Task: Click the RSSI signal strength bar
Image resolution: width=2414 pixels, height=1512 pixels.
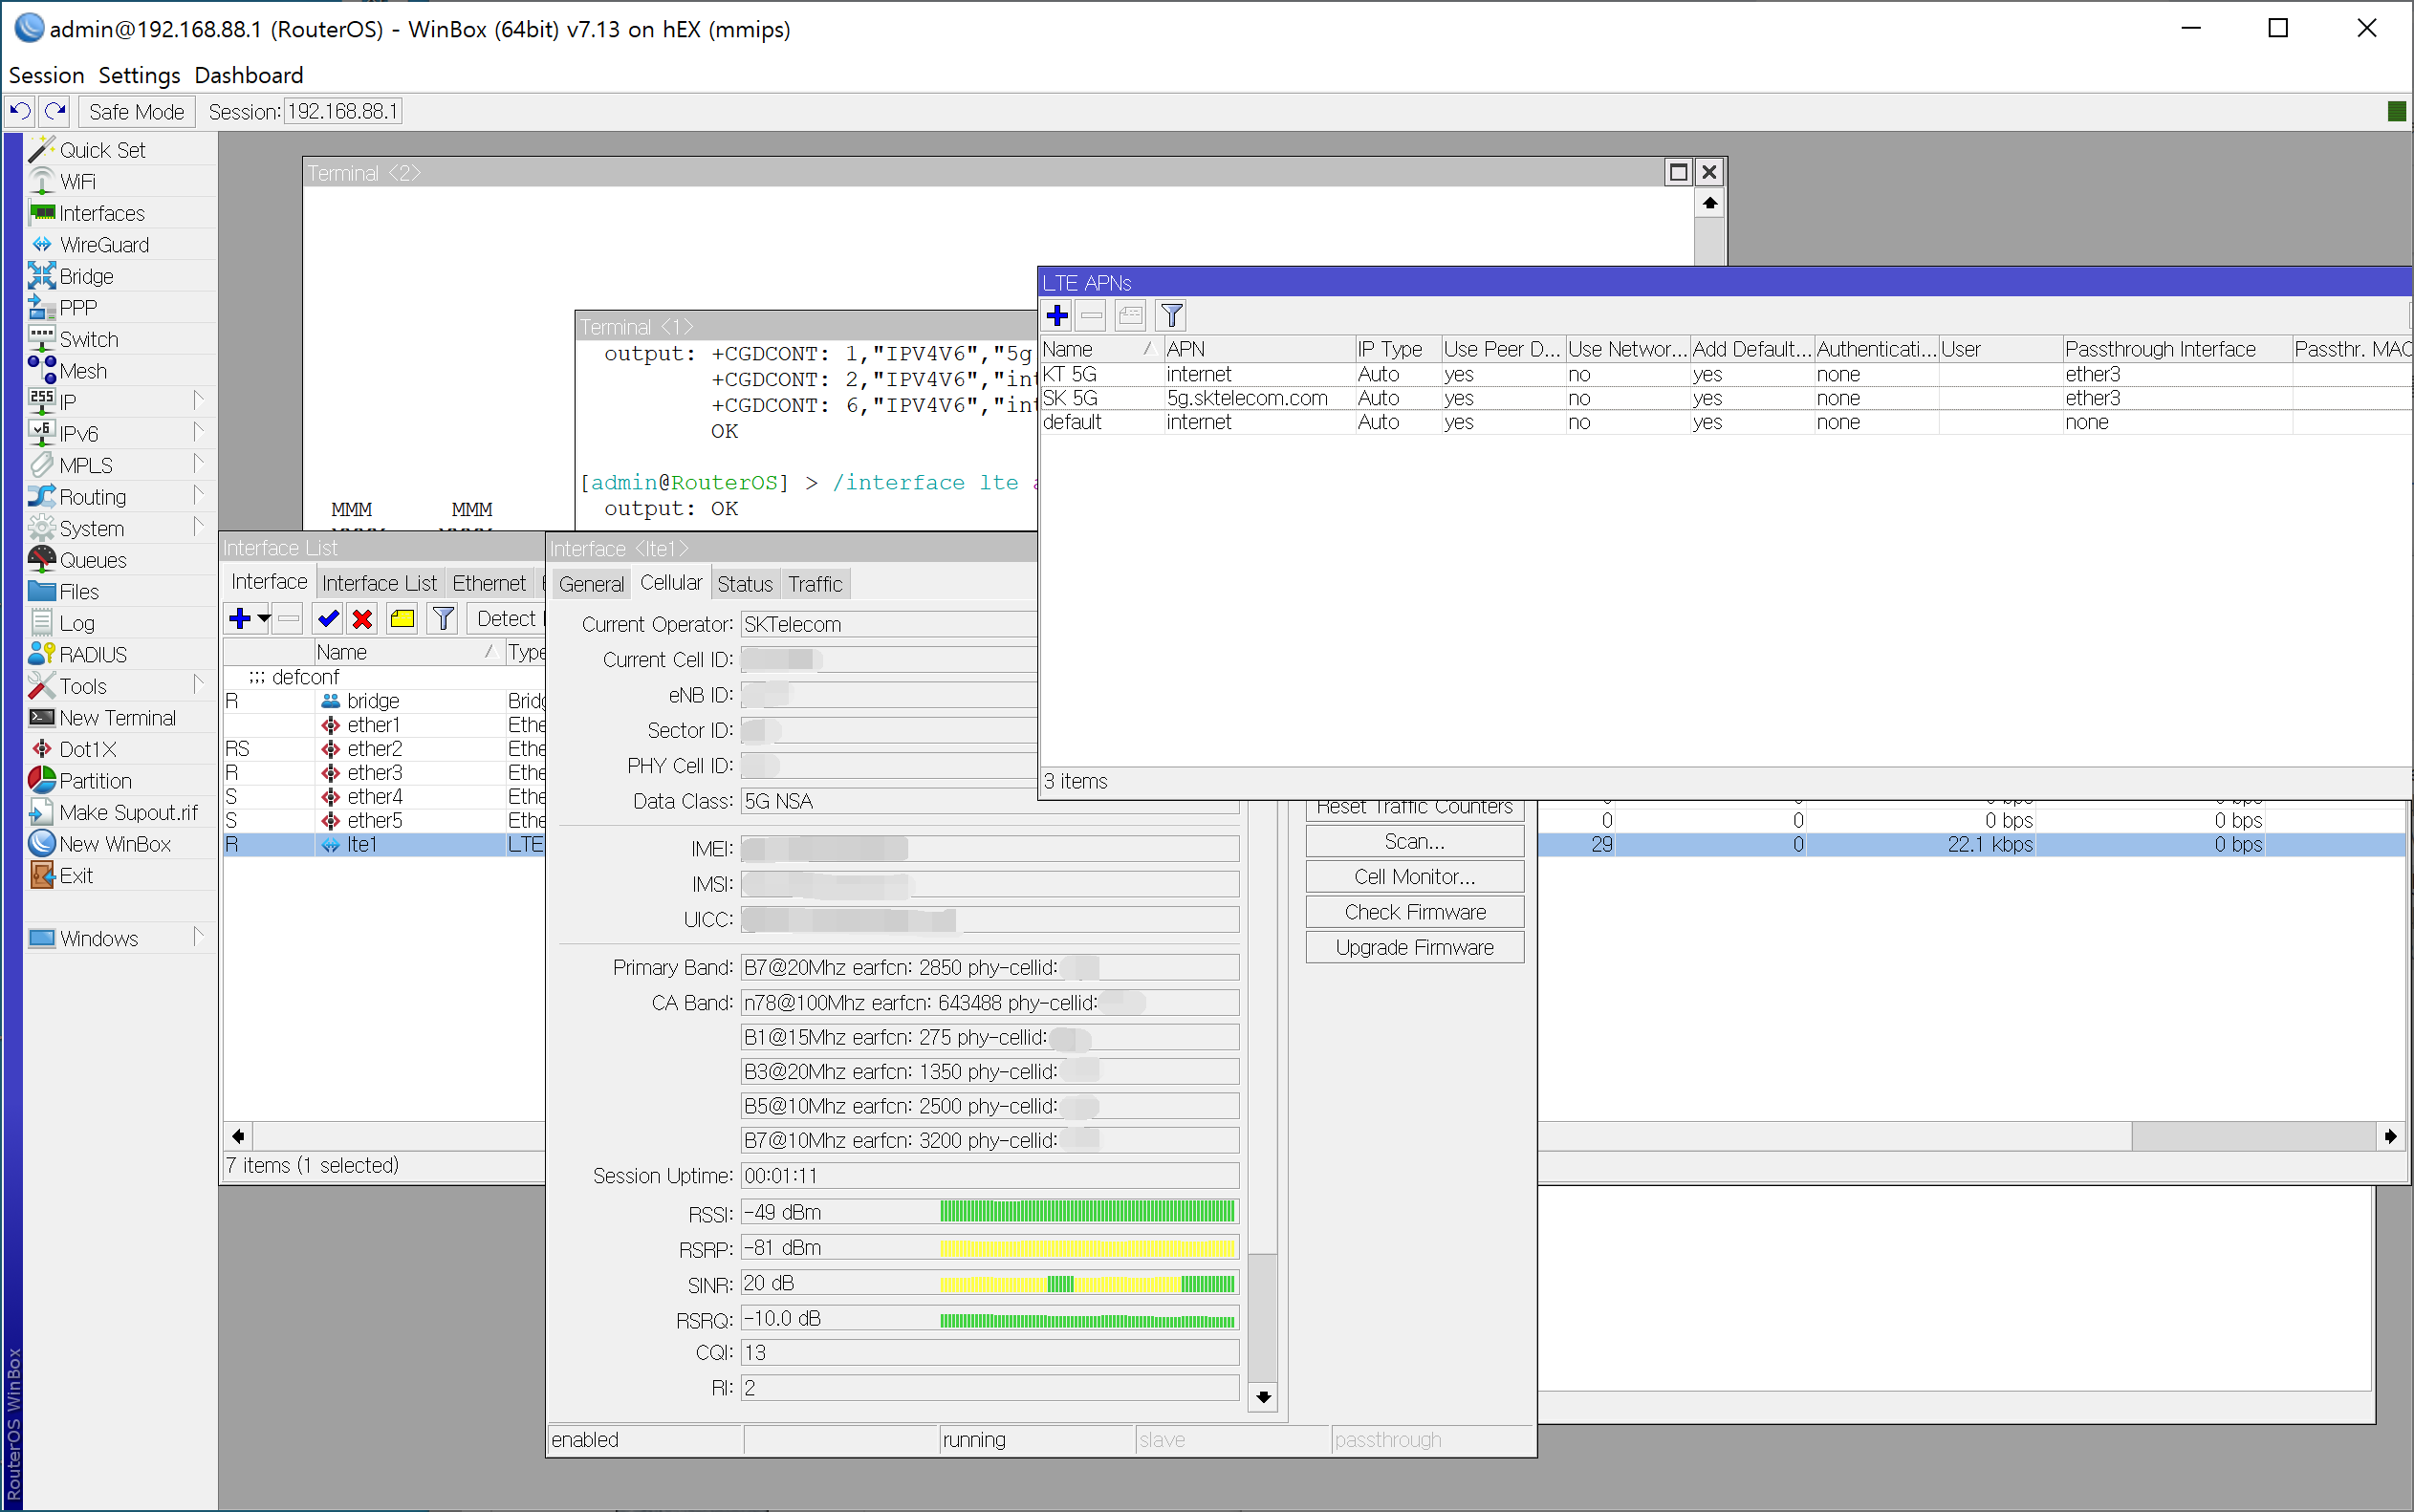Action: coord(1087,1212)
